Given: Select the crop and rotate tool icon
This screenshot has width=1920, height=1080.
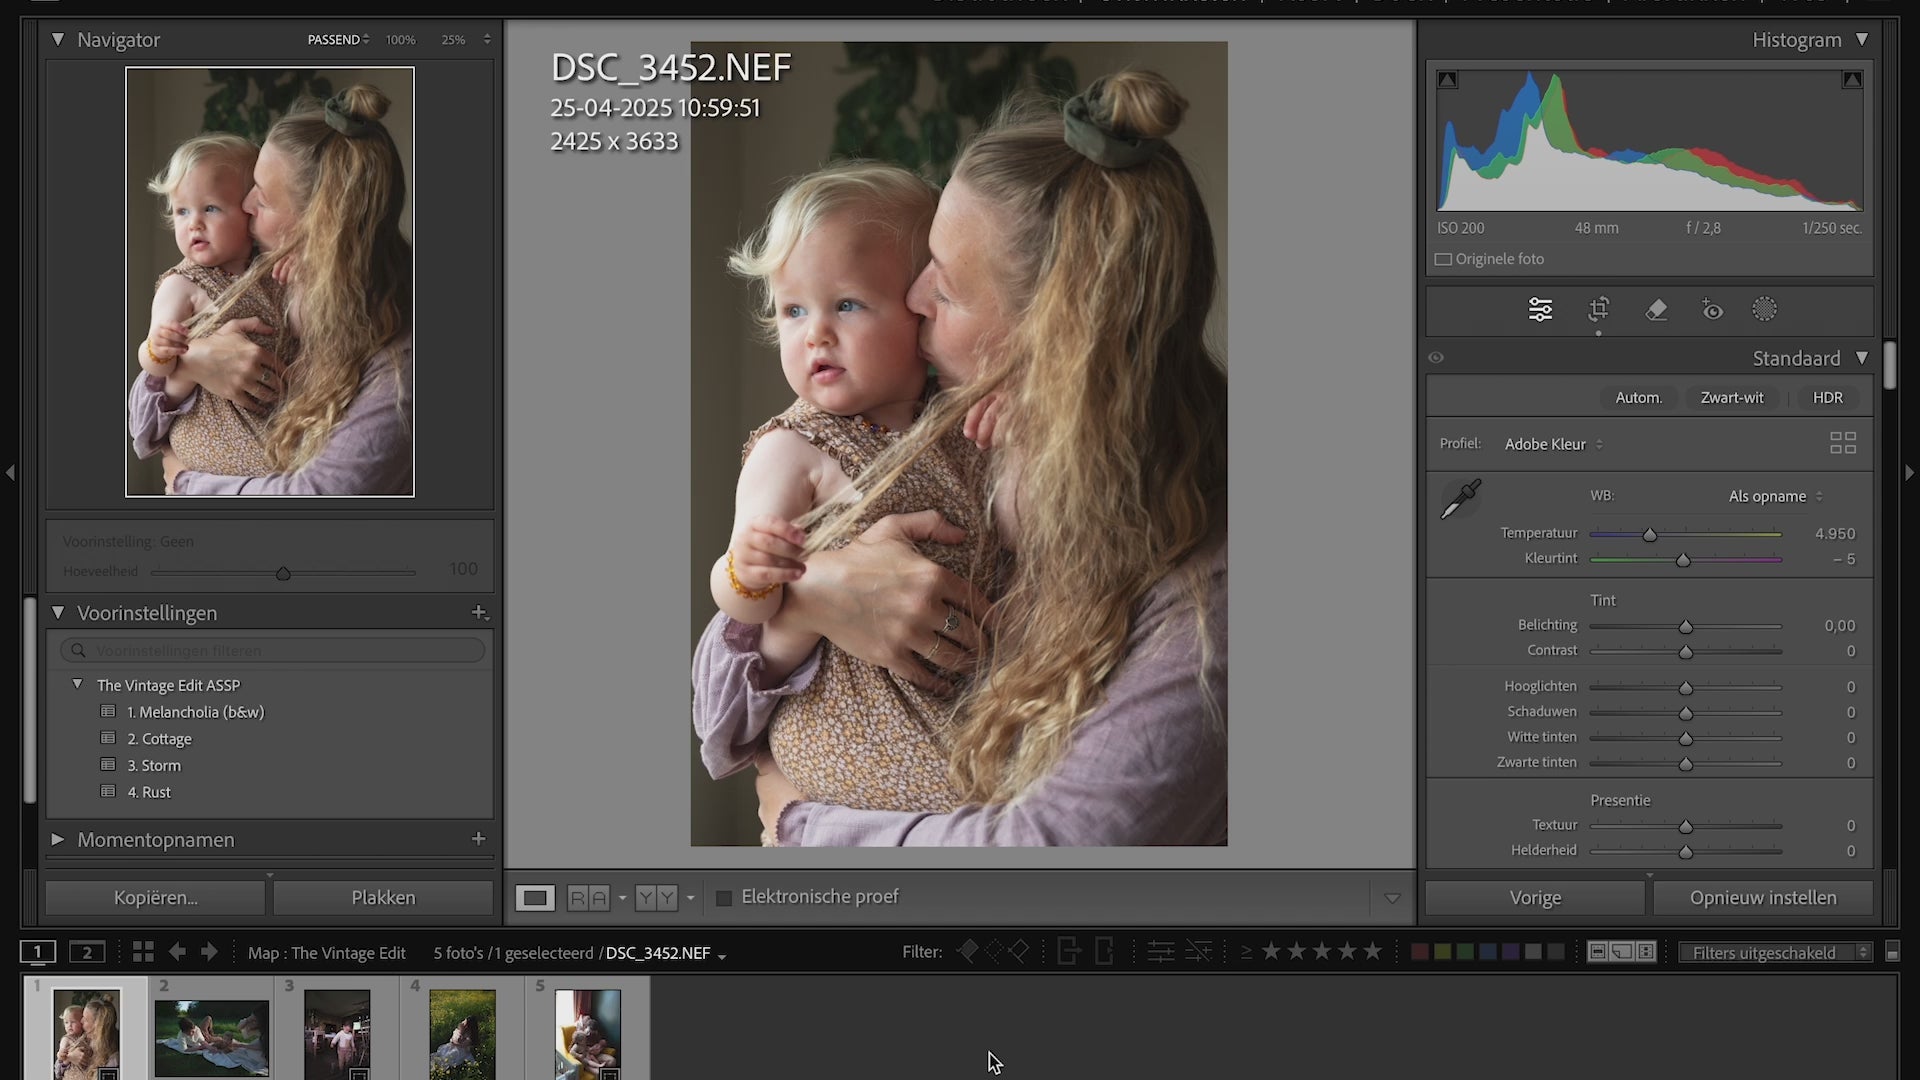Looking at the screenshot, I should [x=1598, y=310].
